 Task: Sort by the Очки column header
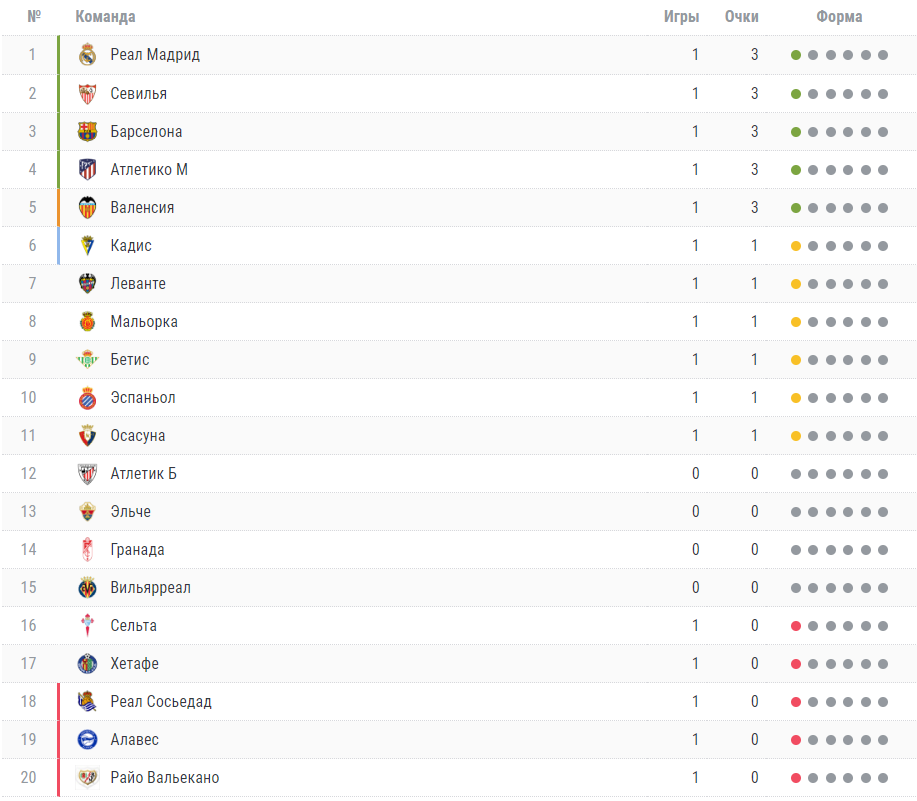coord(742,16)
